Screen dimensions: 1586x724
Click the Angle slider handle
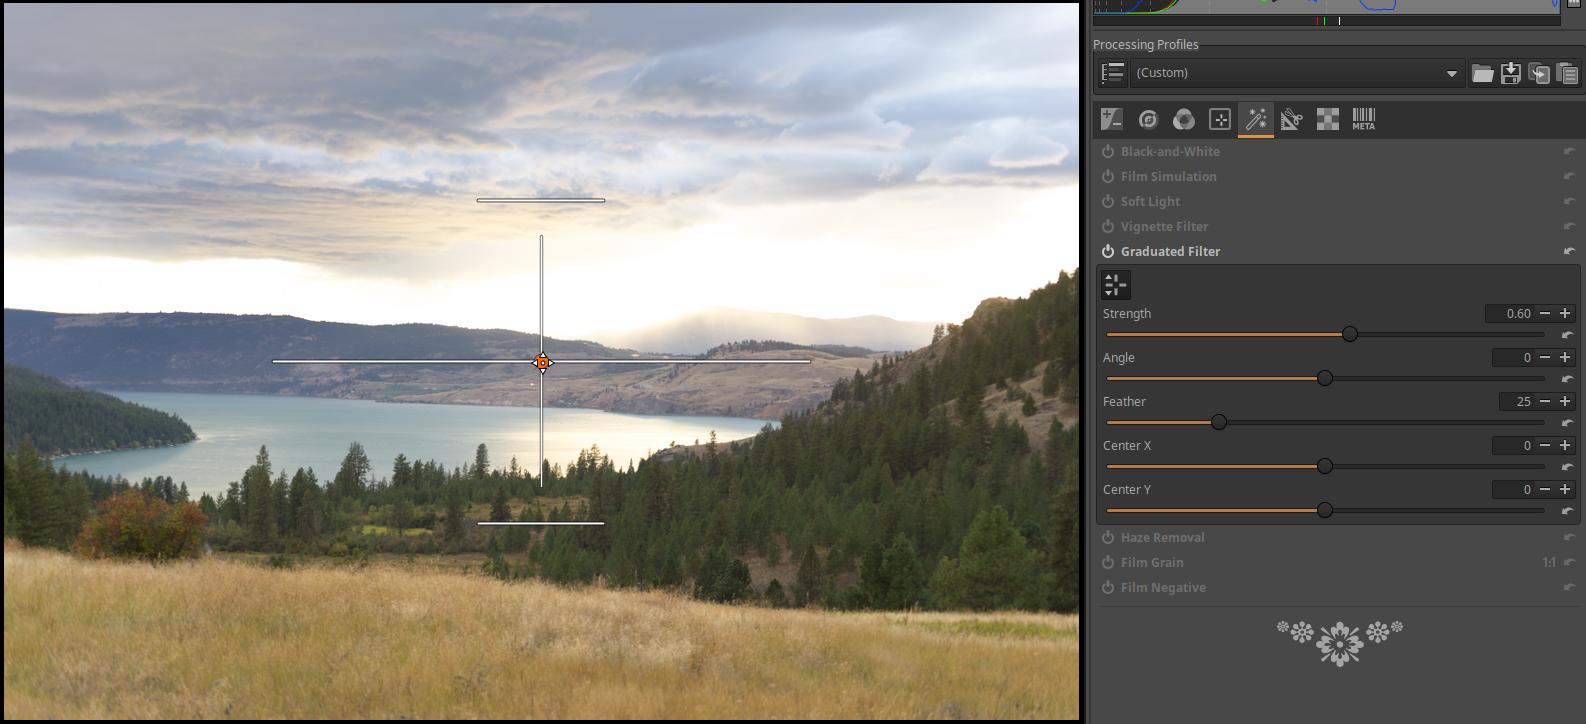1325,379
